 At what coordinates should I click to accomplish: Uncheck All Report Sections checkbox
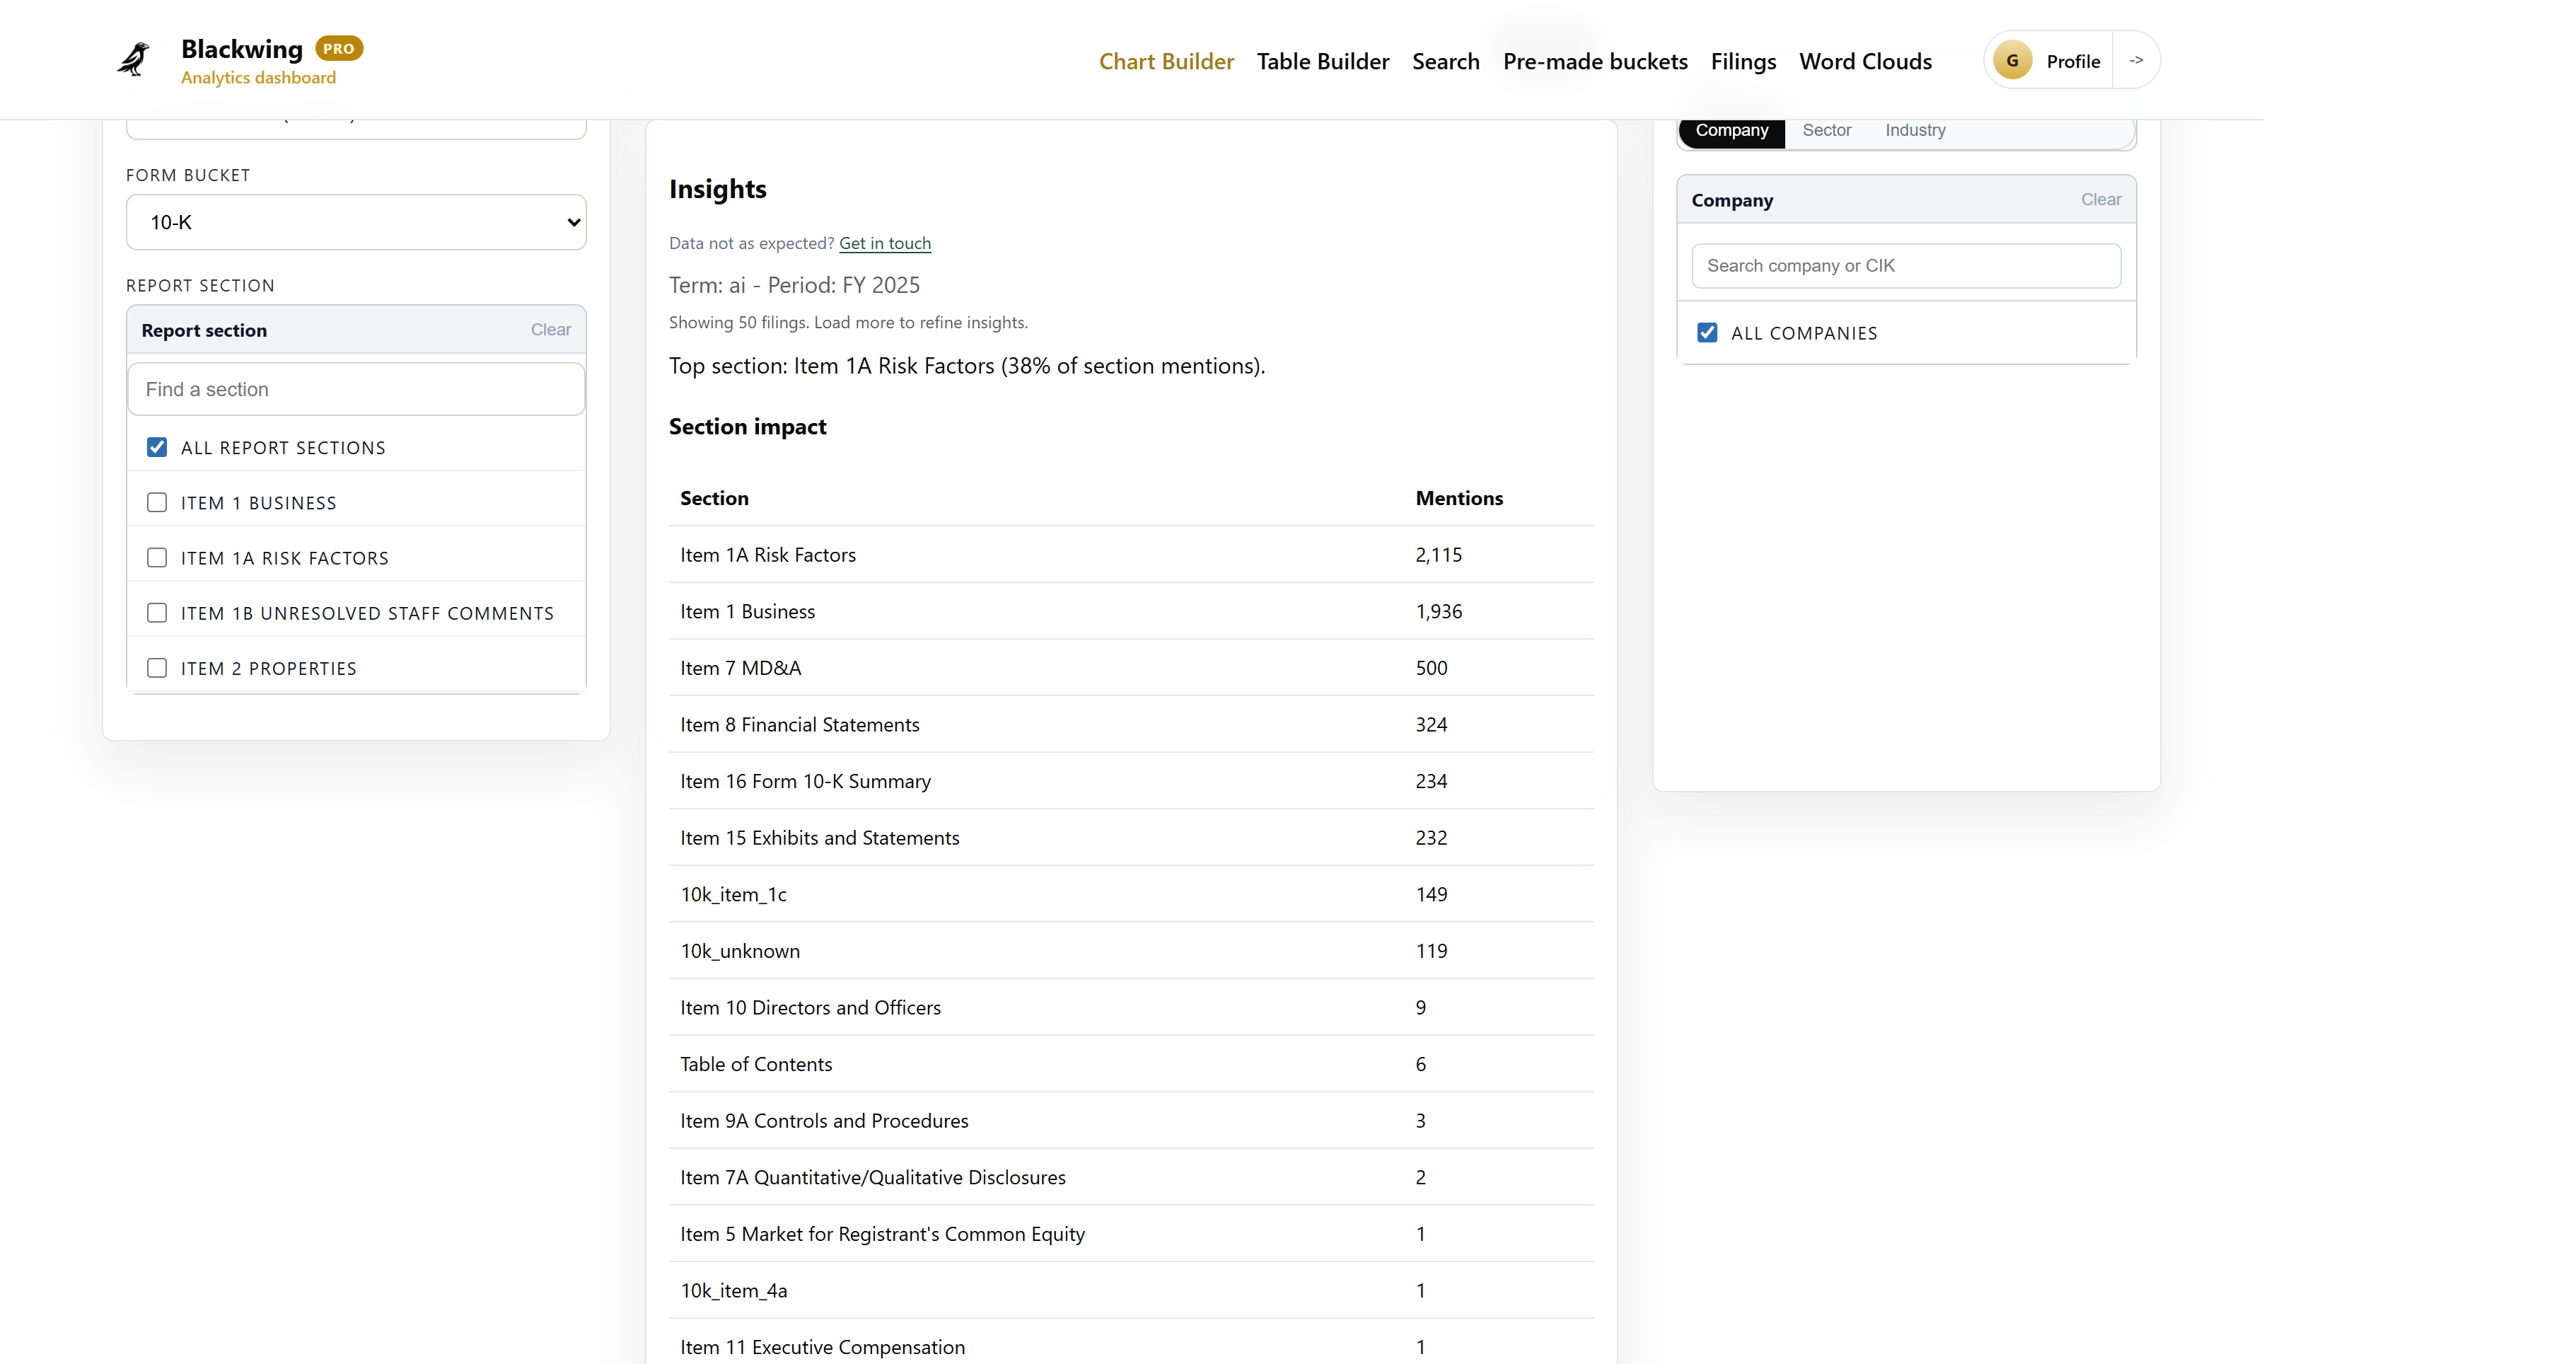[x=157, y=447]
